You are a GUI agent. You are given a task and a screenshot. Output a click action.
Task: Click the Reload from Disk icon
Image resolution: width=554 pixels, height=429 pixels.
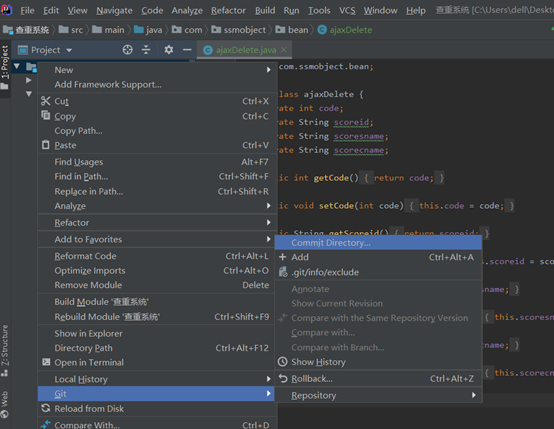(x=46, y=408)
